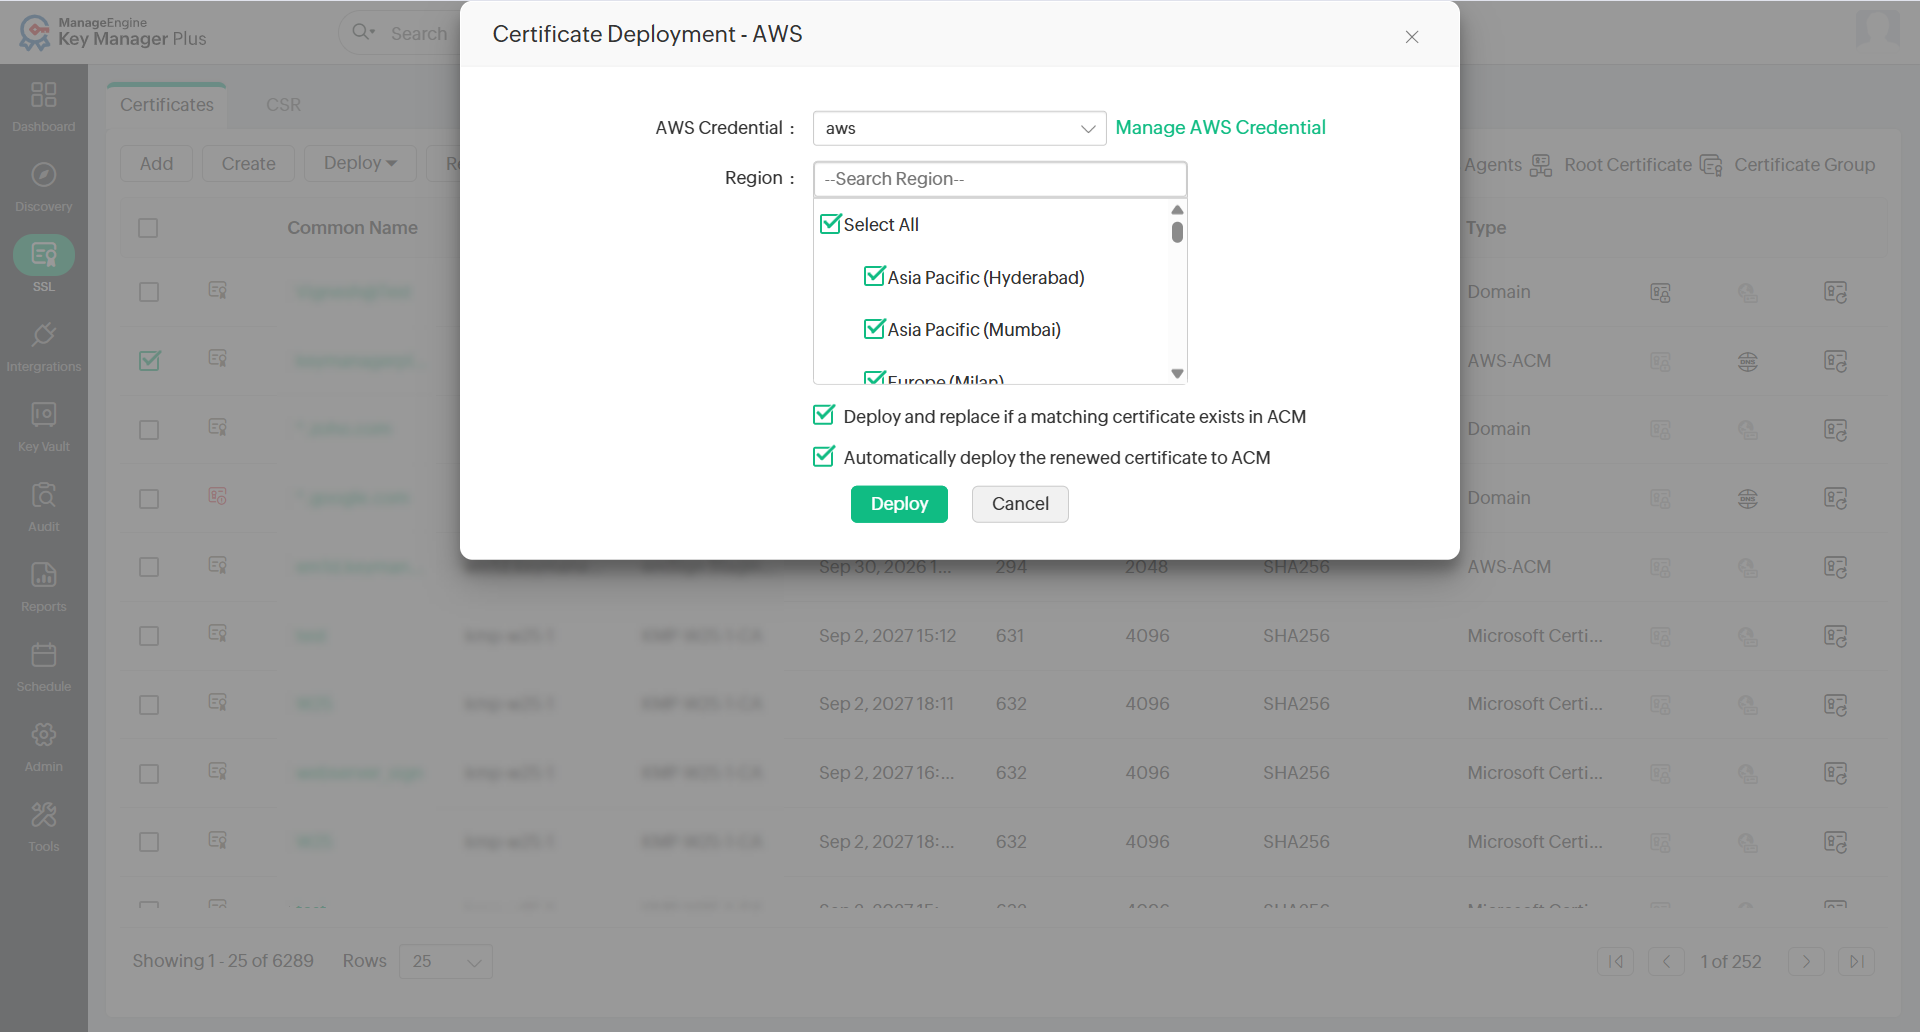
Task: Switch to the Certificates tab
Action: point(167,105)
